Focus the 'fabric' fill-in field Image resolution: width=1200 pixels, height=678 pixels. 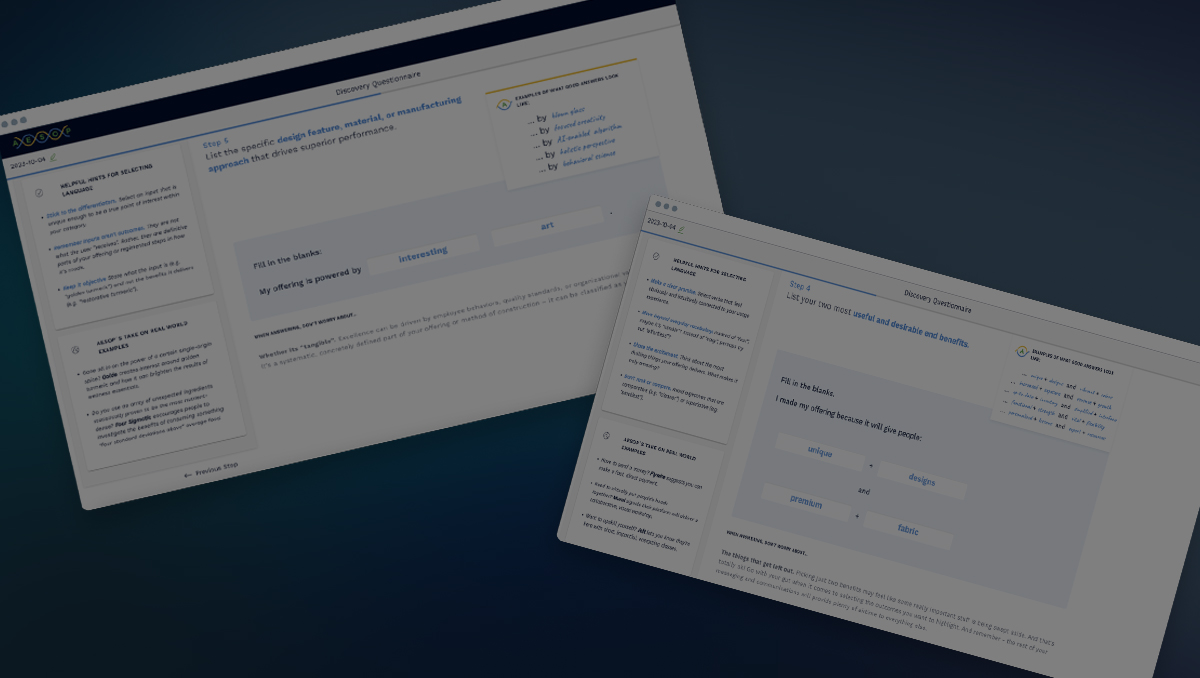click(x=907, y=531)
